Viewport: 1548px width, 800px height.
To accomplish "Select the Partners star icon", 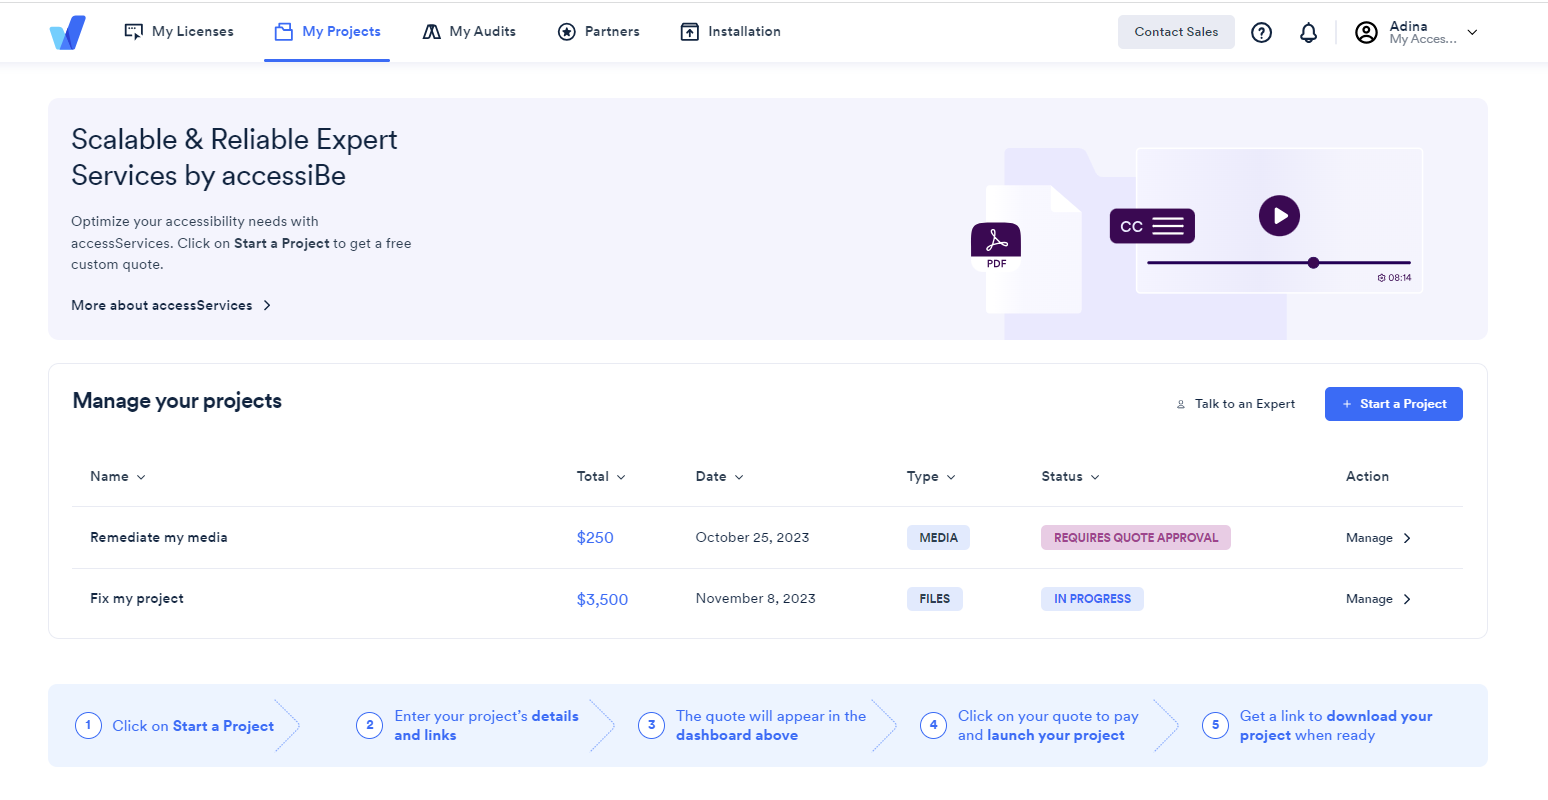I will coord(567,31).
